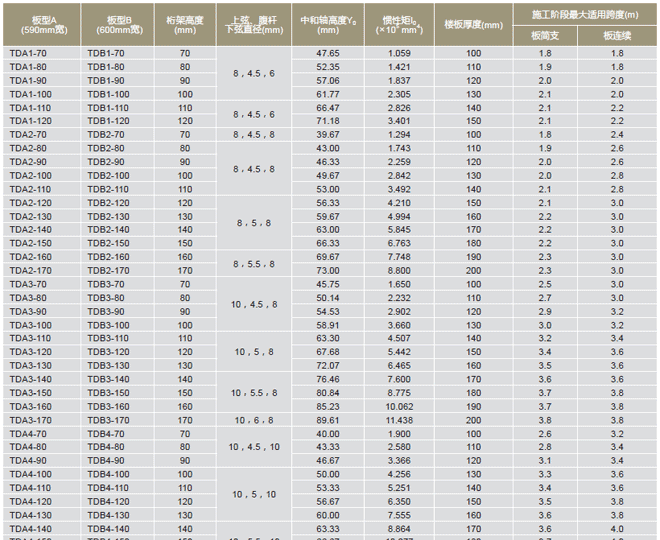Select the 10 , 6 , 8 diameter cell
Screen dimensions: 660x540
point(253,420)
